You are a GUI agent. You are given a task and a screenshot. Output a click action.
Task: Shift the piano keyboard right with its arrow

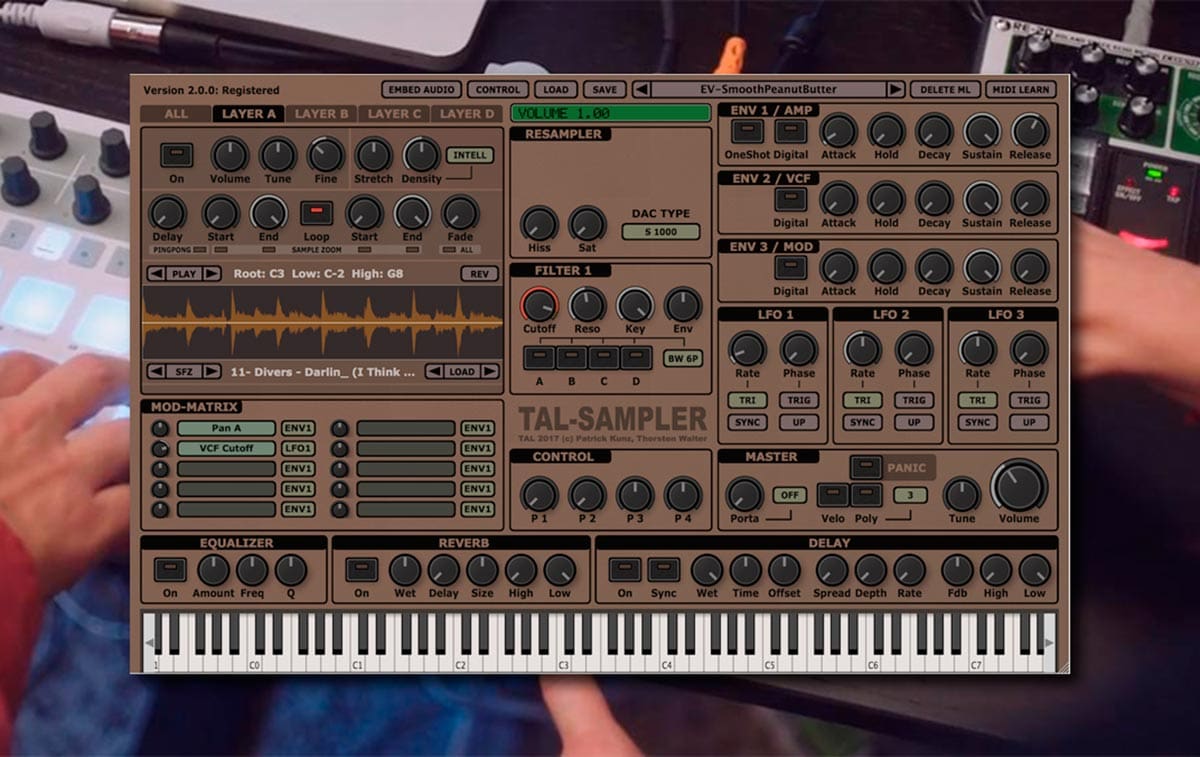pyautogui.click(x=1048, y=645)
